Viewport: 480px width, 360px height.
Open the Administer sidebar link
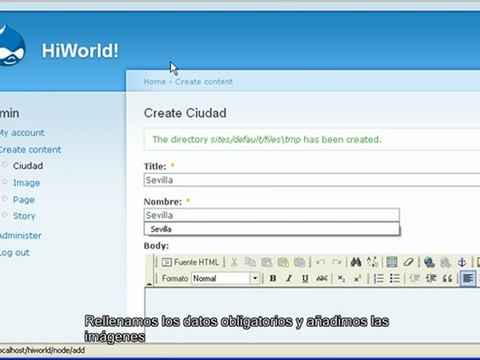(x=21, y=235)
